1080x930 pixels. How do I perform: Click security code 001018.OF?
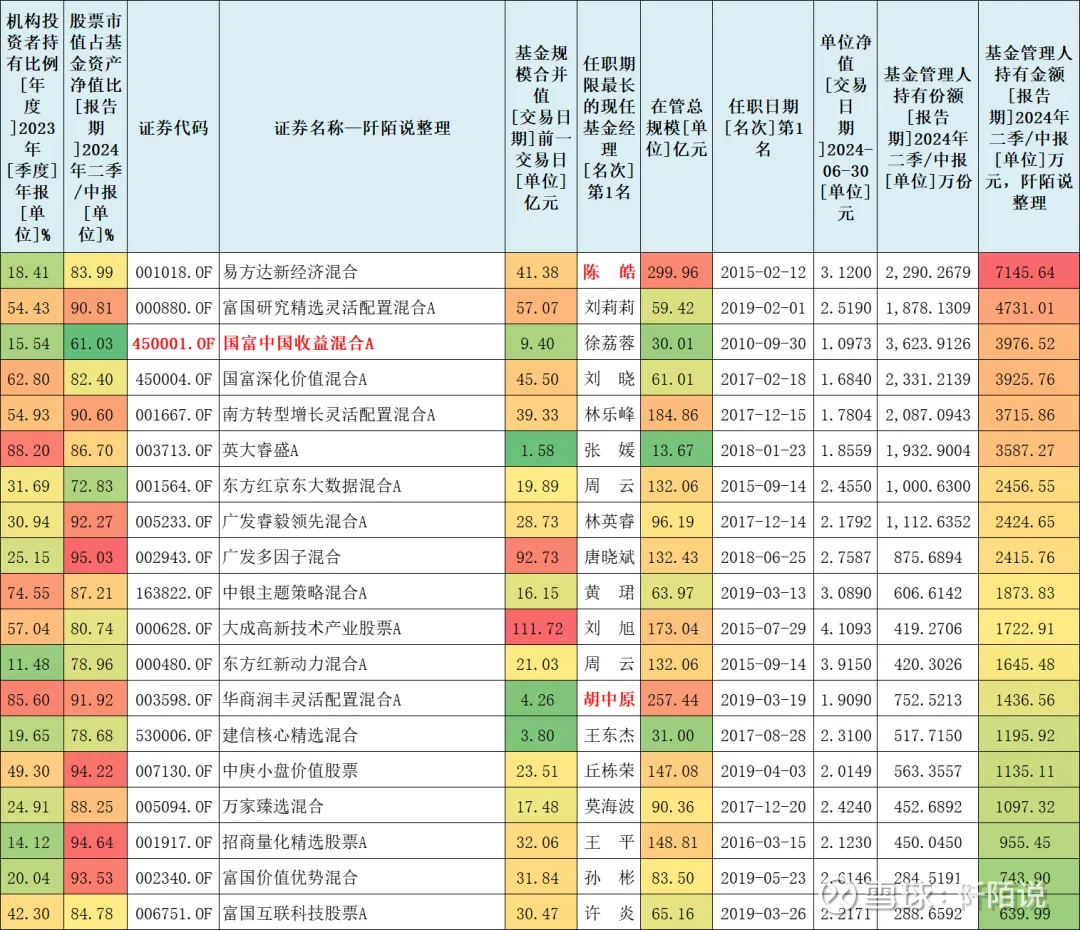coord(174,272)
